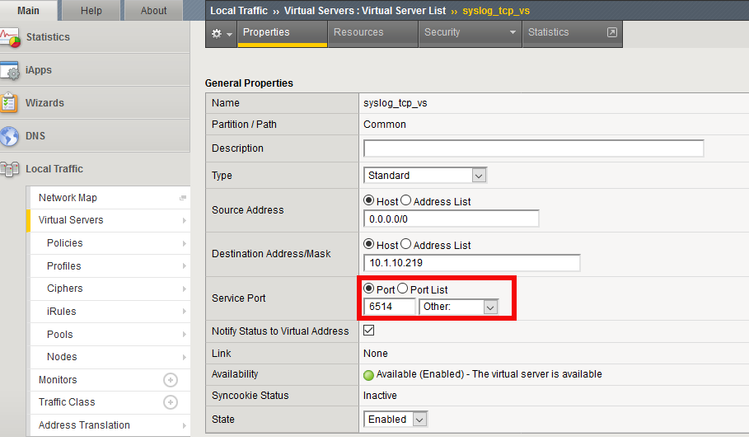Select Port List radio for Service Port

tap(403, 288)
